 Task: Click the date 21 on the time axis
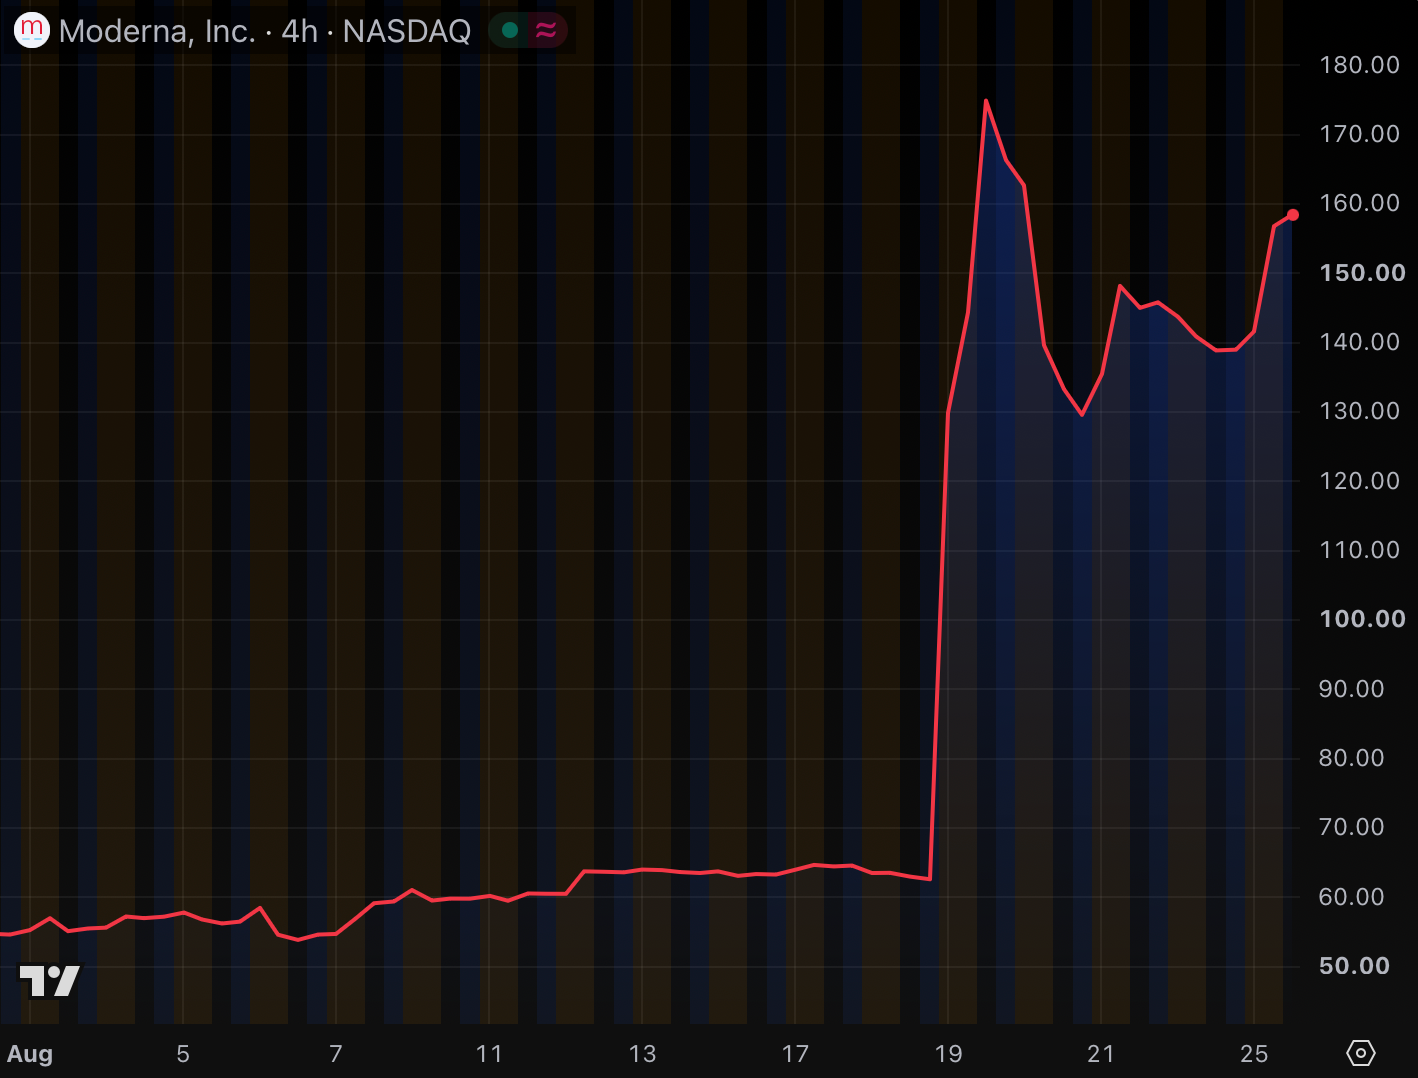[1101, 1054]
